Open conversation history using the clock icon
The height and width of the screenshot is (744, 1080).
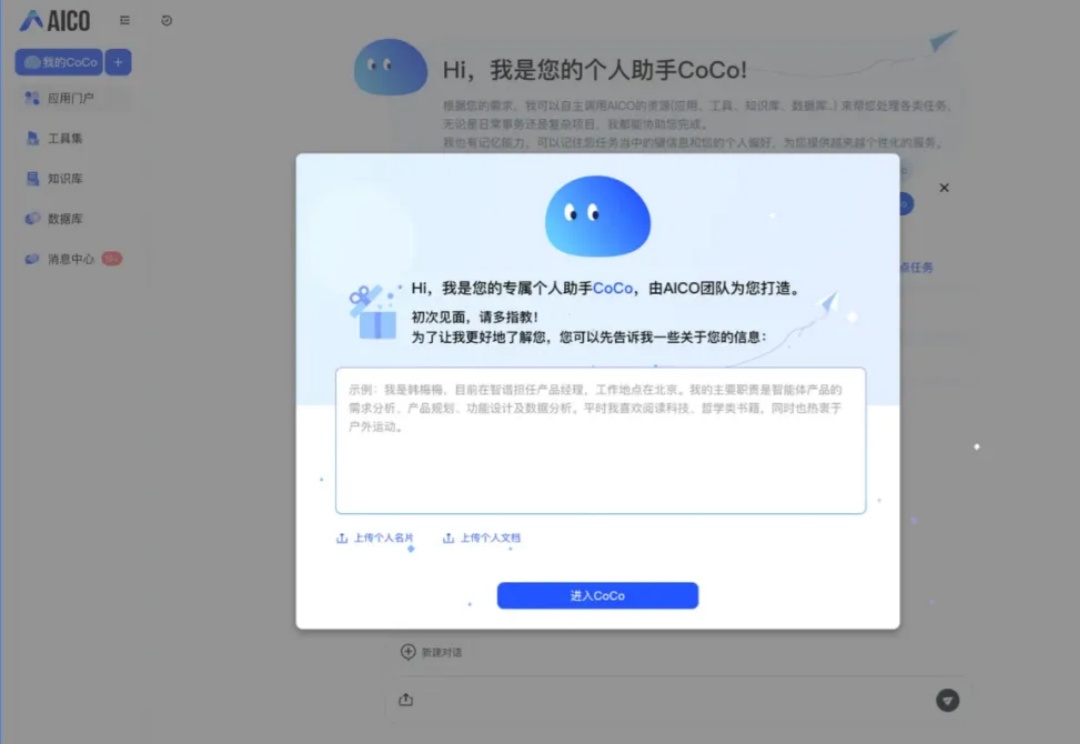point(167,21)
